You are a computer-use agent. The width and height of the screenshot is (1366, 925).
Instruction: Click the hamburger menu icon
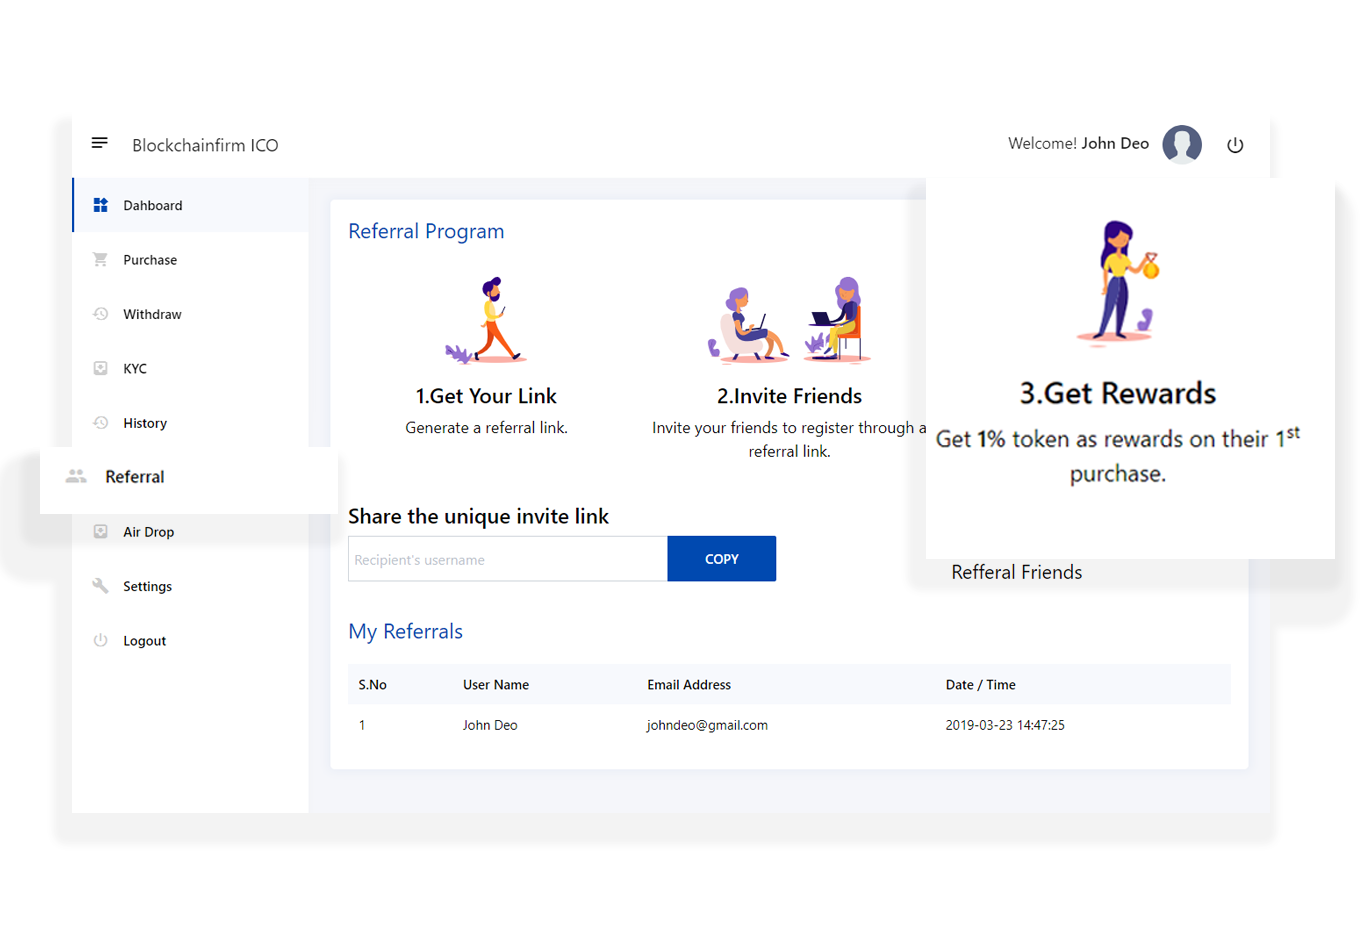pos(100,143)
